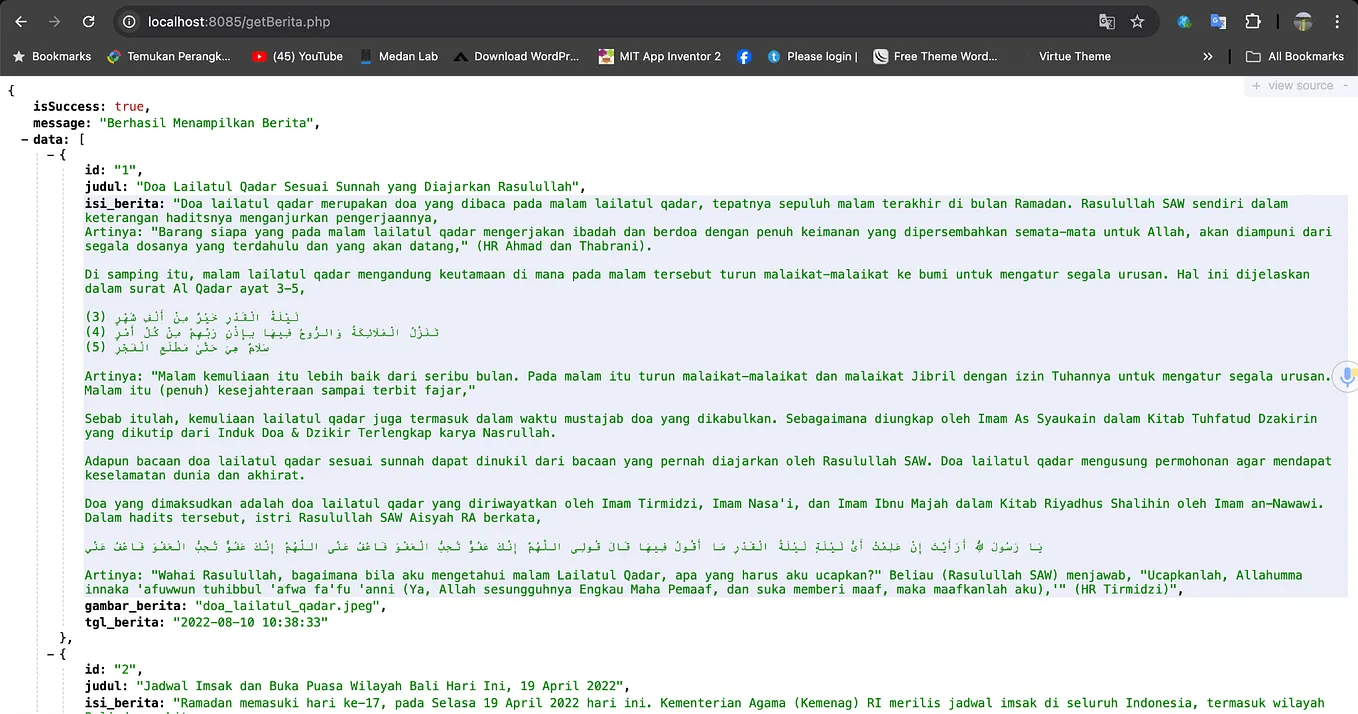Open the Google Translate extension icon

click(x=1218, y=21)
